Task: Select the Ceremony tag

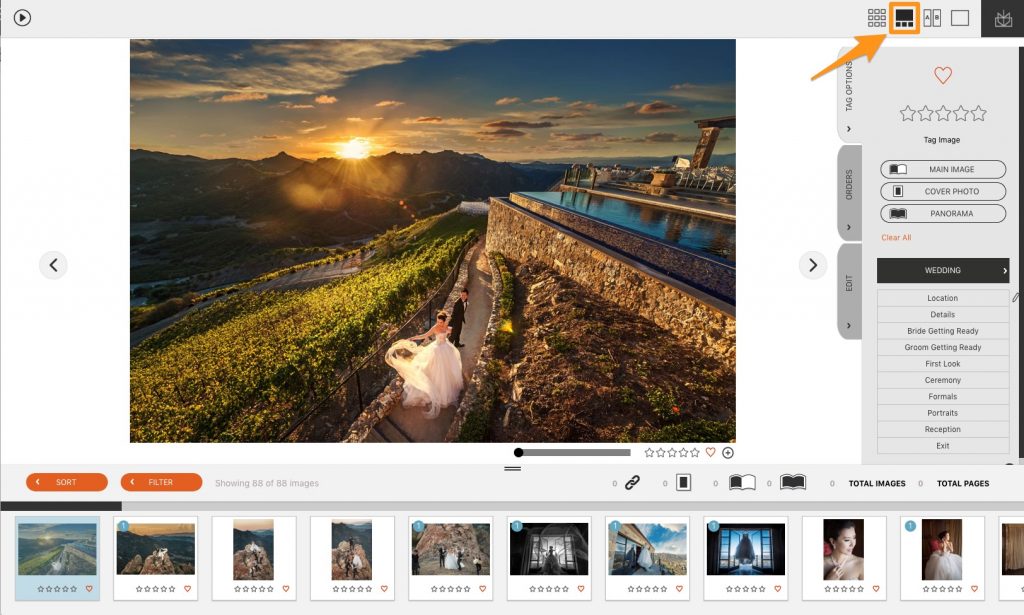Action: click(943, 380)
